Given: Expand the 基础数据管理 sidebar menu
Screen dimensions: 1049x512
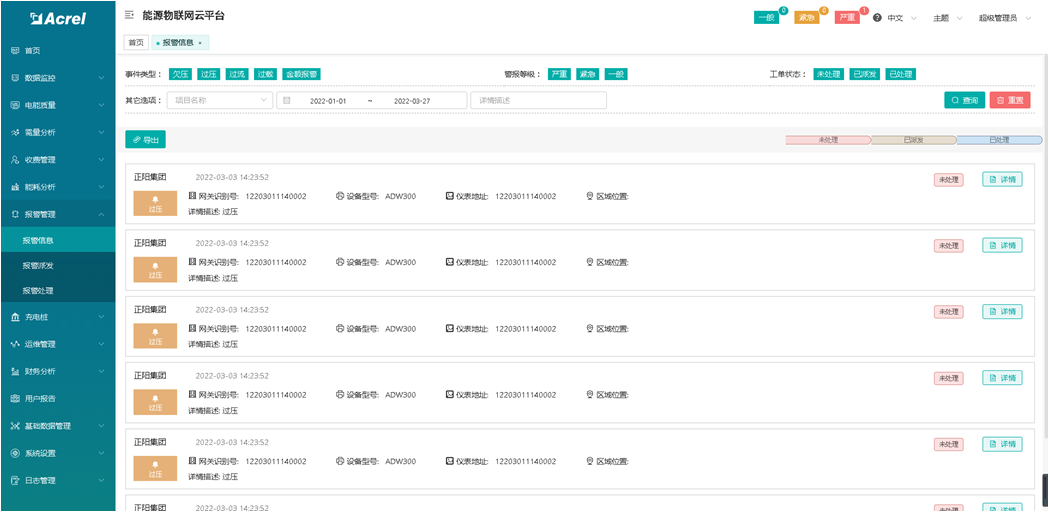Looking at the screenshot, I should click(x=58, y=426).
